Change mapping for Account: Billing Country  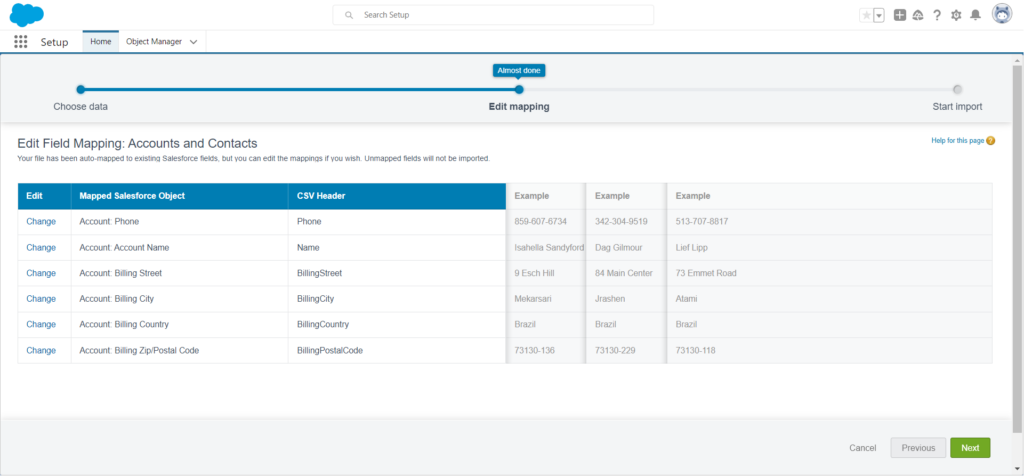tap(41, 324)
